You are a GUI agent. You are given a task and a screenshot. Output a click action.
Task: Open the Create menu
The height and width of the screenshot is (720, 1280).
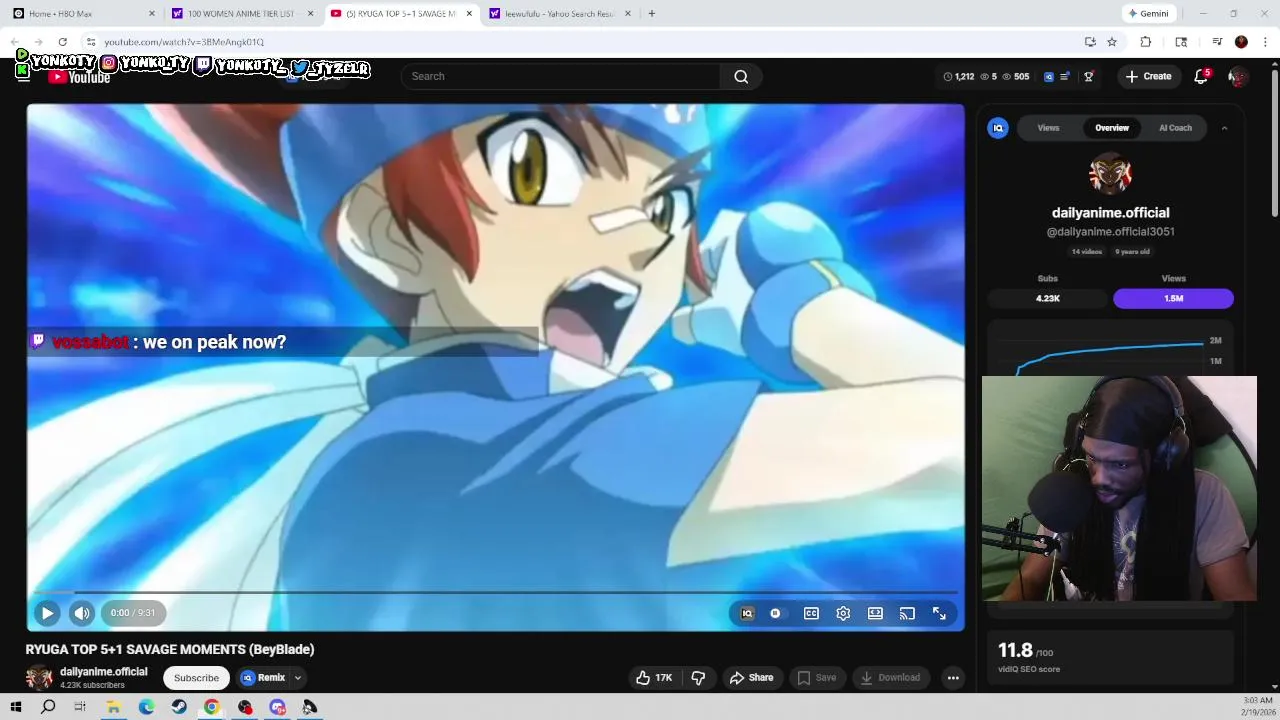click(x=1148, y=76)
